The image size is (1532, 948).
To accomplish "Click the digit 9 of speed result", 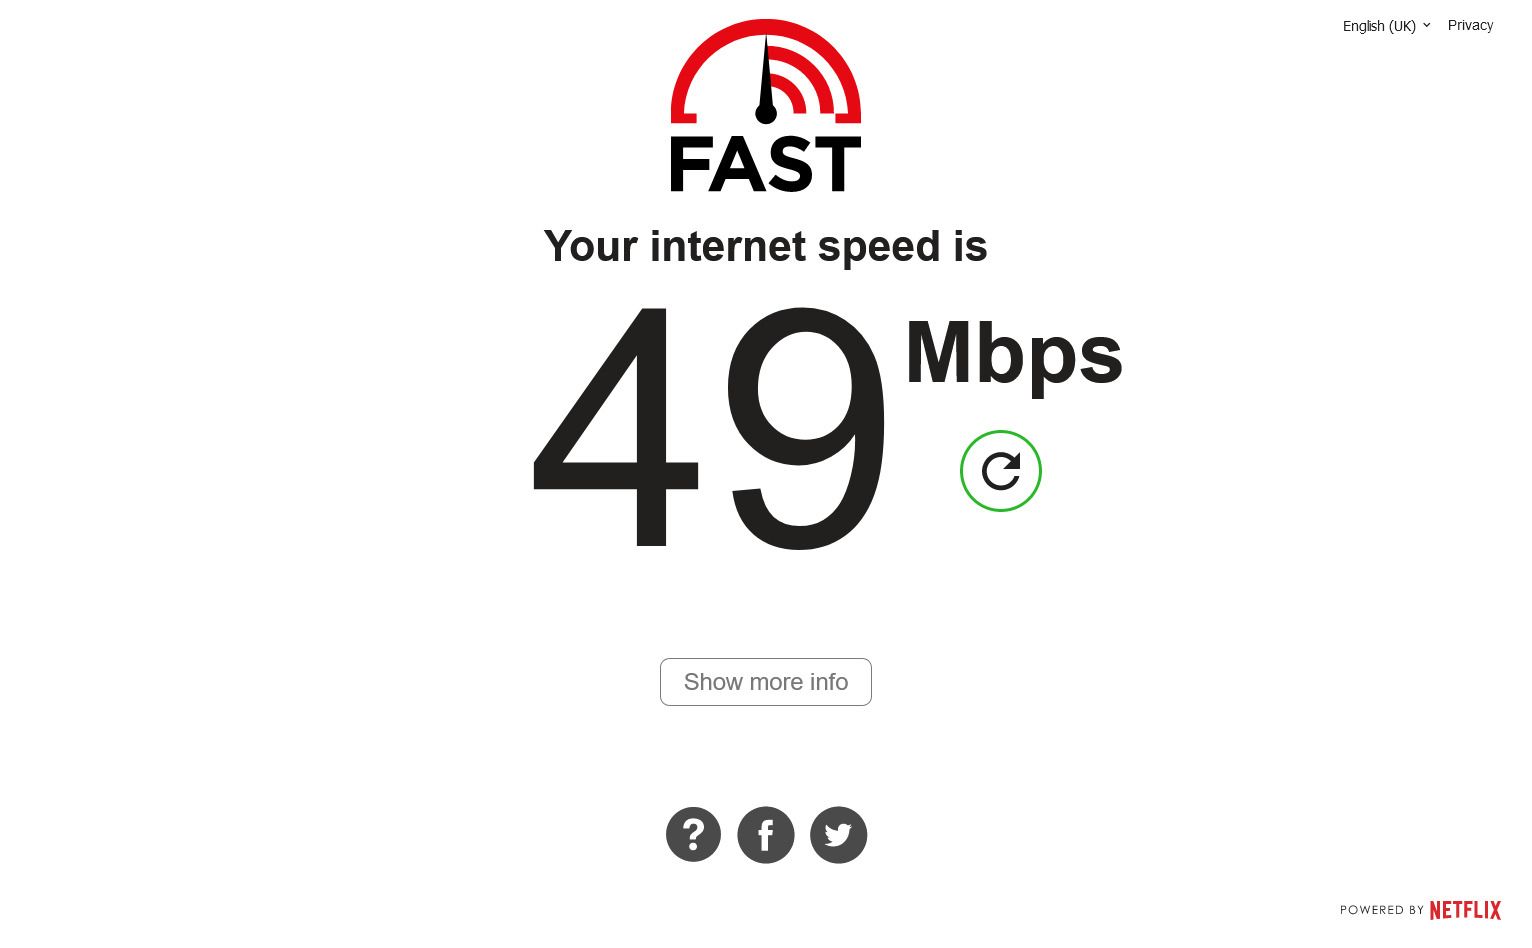I will tap(807, 428).
